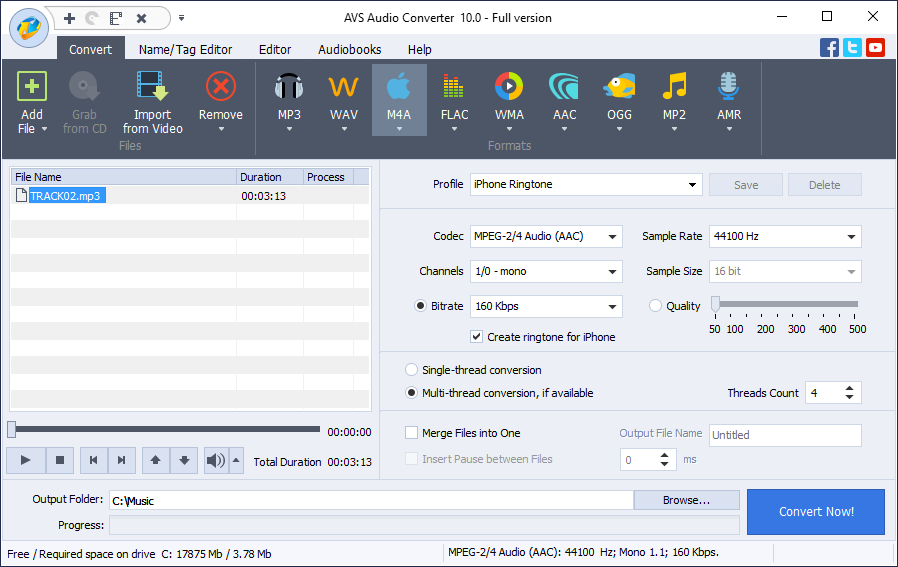Viewport: 898px width, 567px height.
Task: Move the selected file up in list
Action: click(x=155, y=460)
